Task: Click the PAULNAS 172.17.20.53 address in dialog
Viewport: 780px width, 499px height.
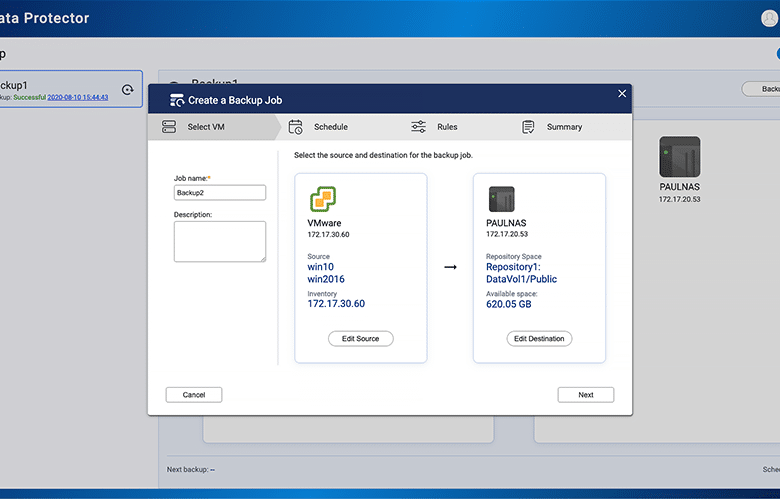Action: [507, 234]
